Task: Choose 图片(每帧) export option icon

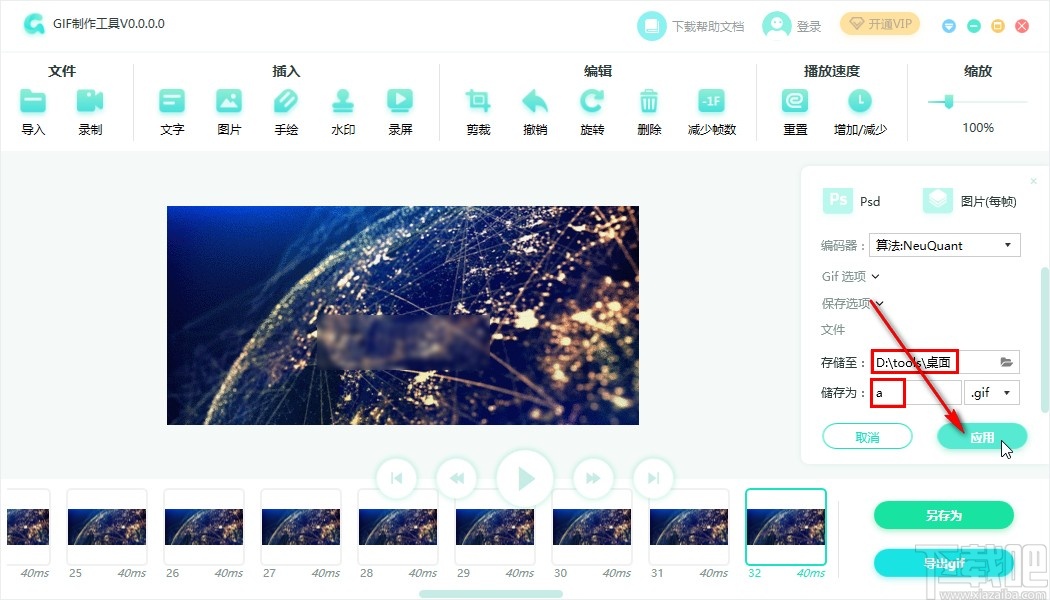Action: point(938,200)
